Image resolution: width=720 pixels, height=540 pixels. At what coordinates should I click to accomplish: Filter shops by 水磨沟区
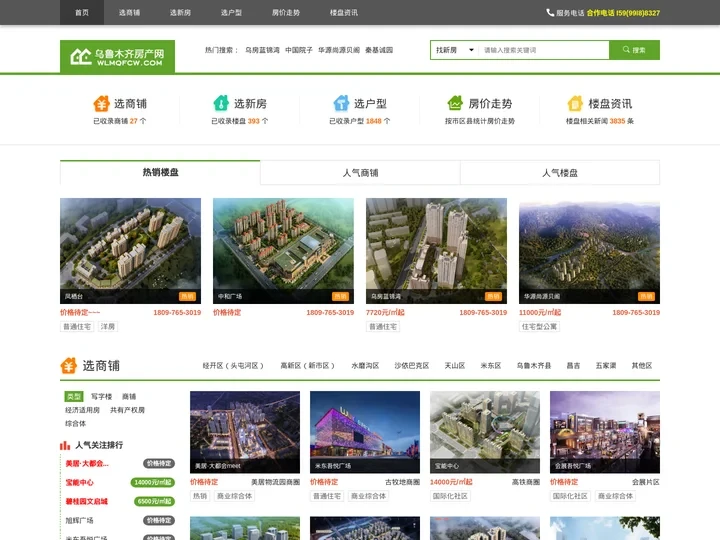click(365, 366)
